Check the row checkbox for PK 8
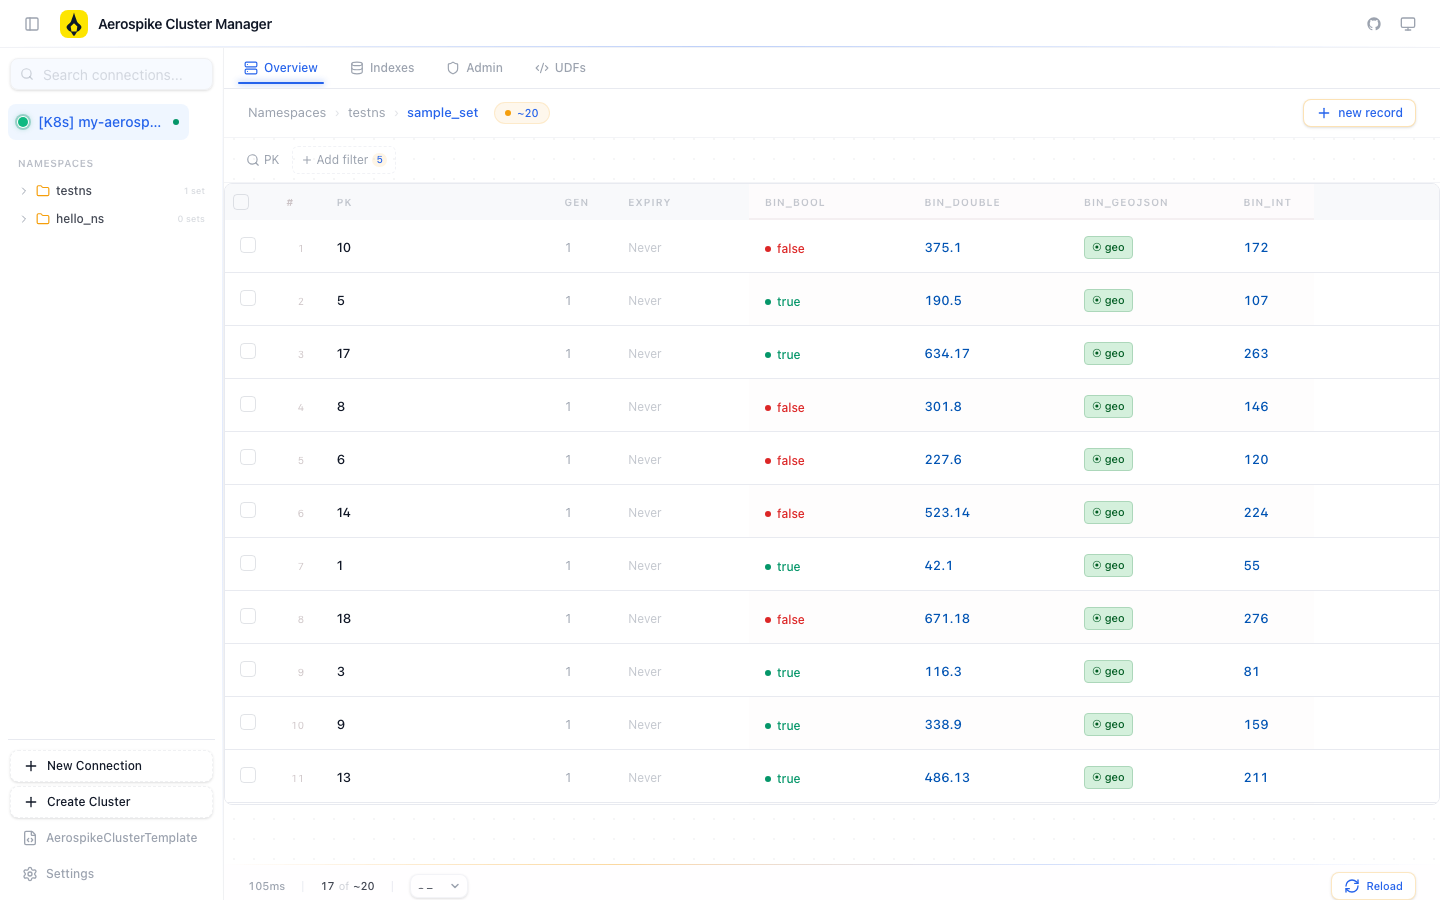Viewport: 1440px width, 900px height. click(248, 404)
